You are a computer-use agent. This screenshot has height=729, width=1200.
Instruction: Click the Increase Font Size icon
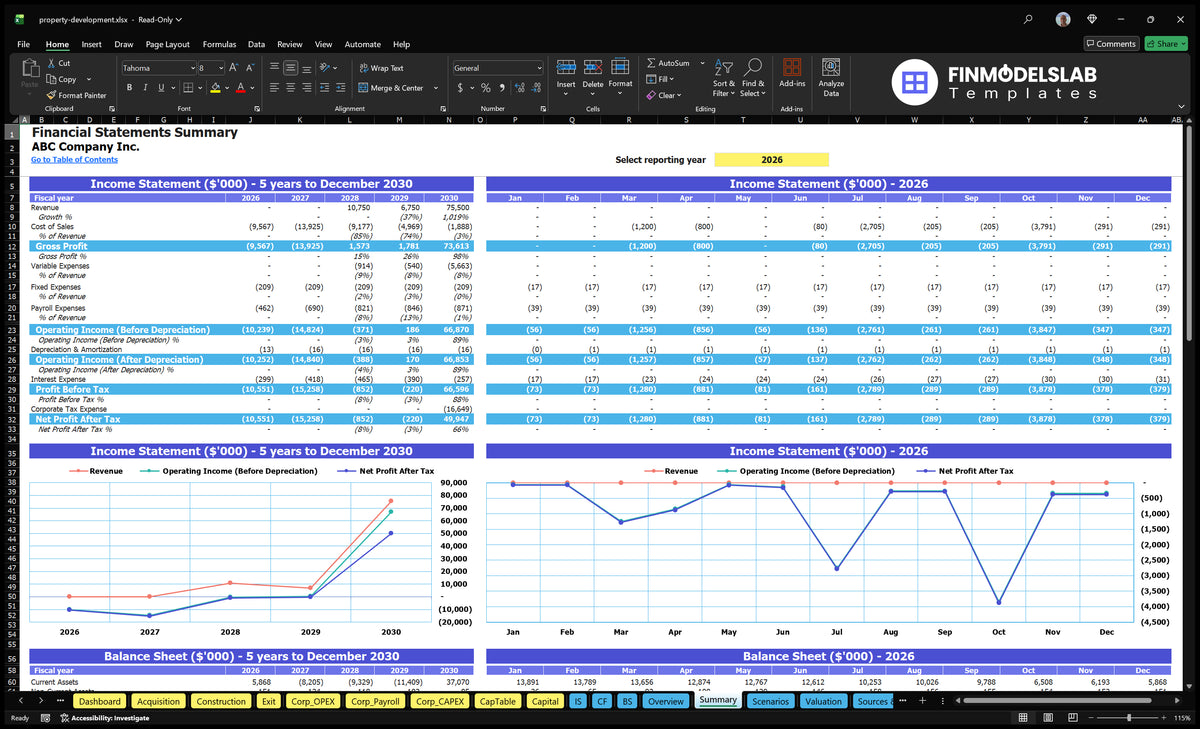[234, 68]
